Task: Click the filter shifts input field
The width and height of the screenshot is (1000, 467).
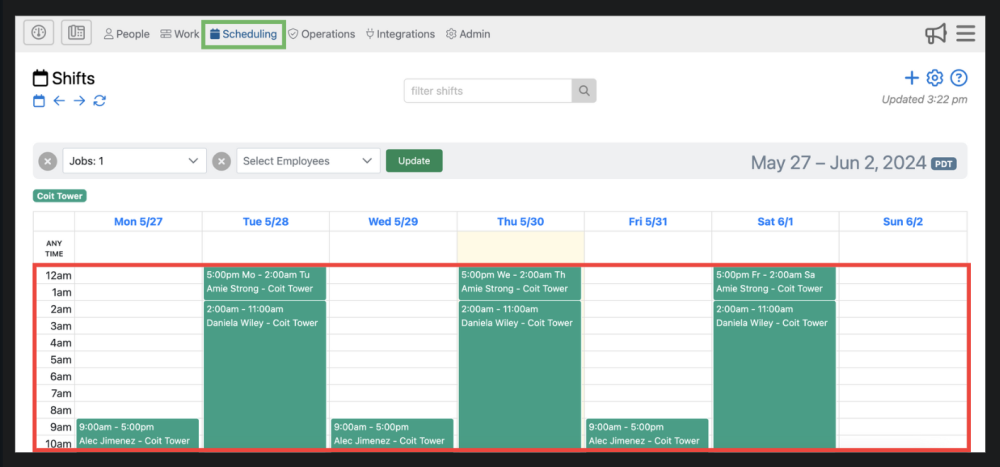Action: (x=488, y=91)
